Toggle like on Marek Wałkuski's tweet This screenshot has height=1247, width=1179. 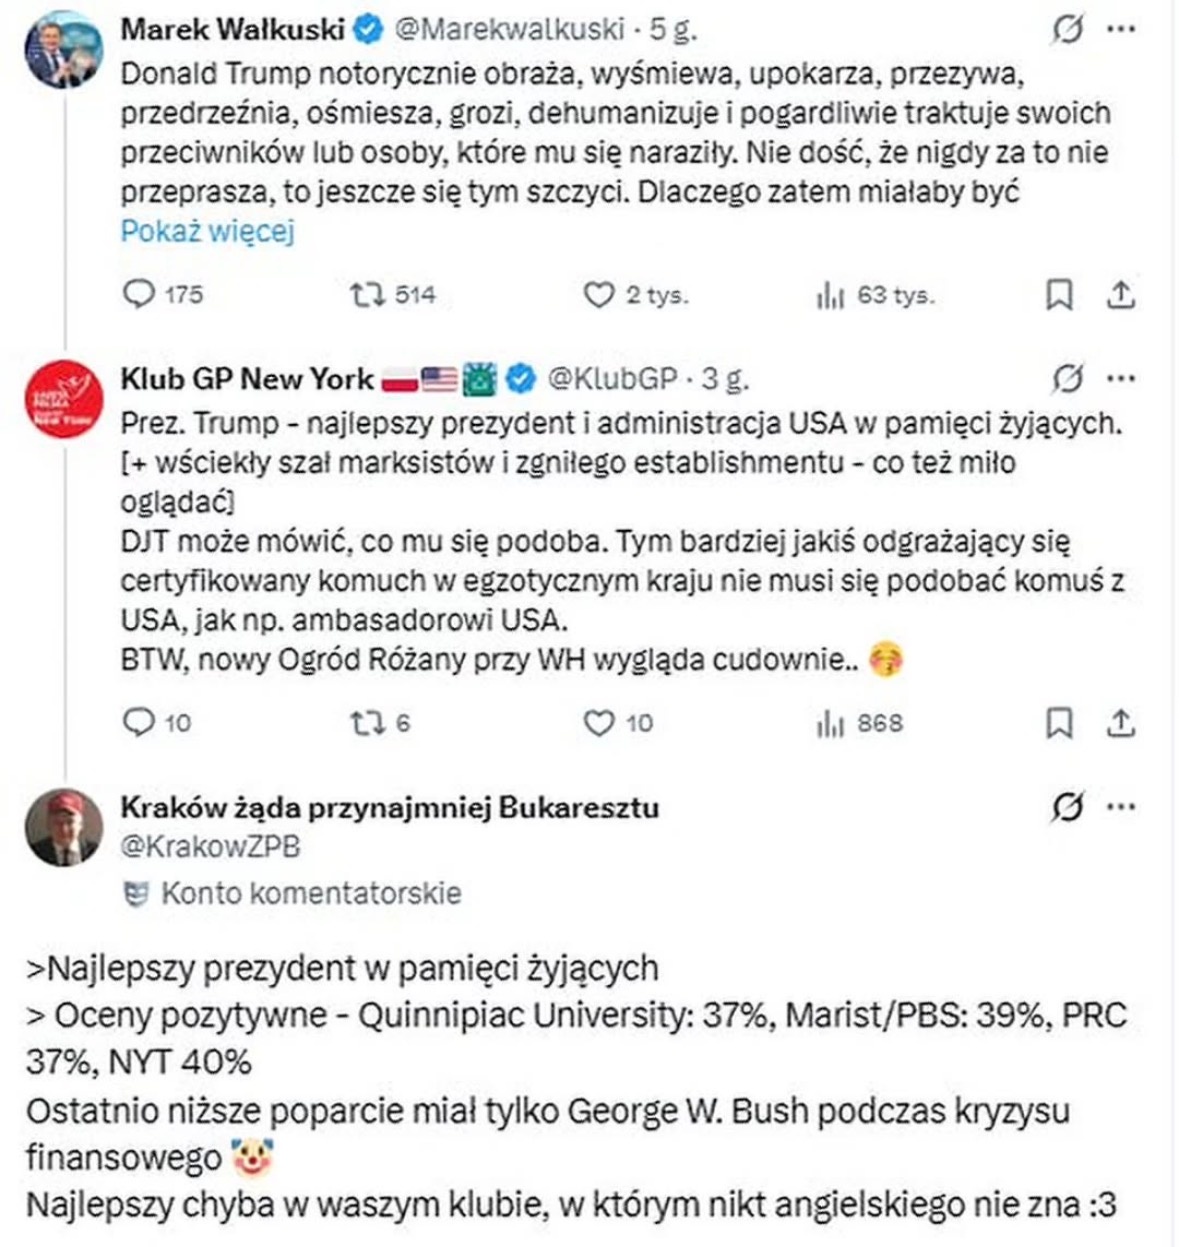pos(597,294)
